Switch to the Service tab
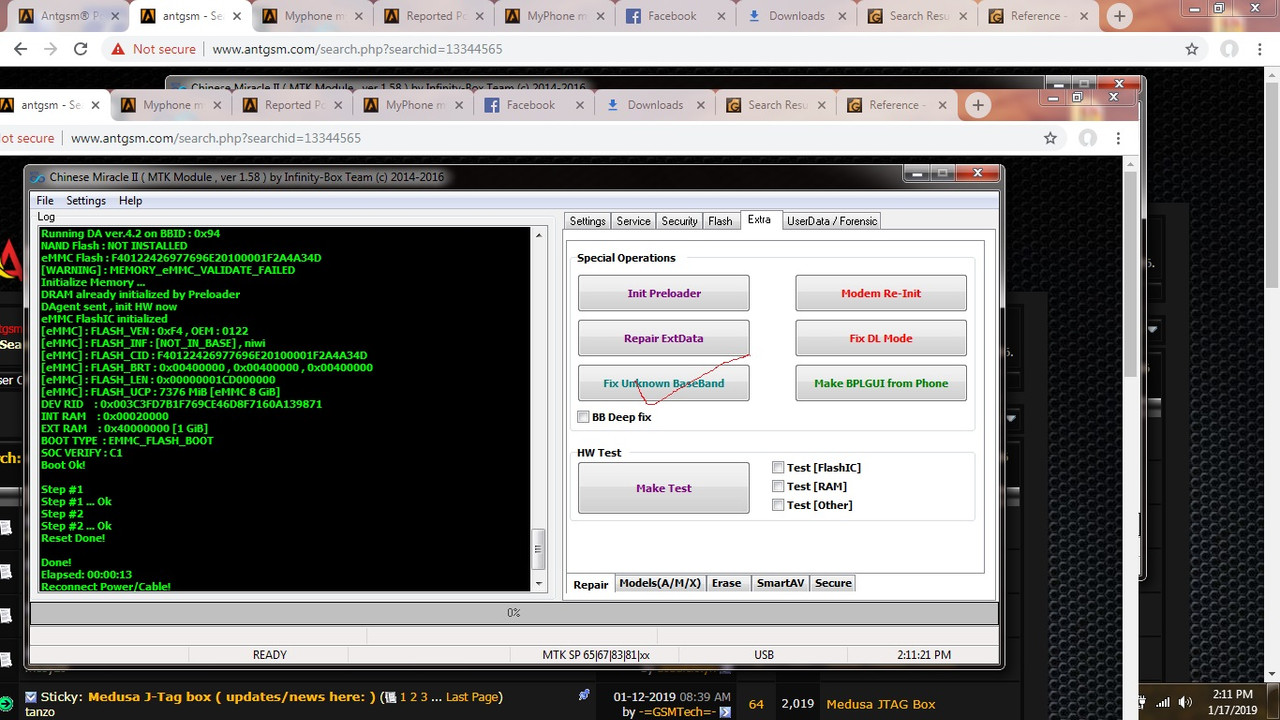 click(634, 221)
